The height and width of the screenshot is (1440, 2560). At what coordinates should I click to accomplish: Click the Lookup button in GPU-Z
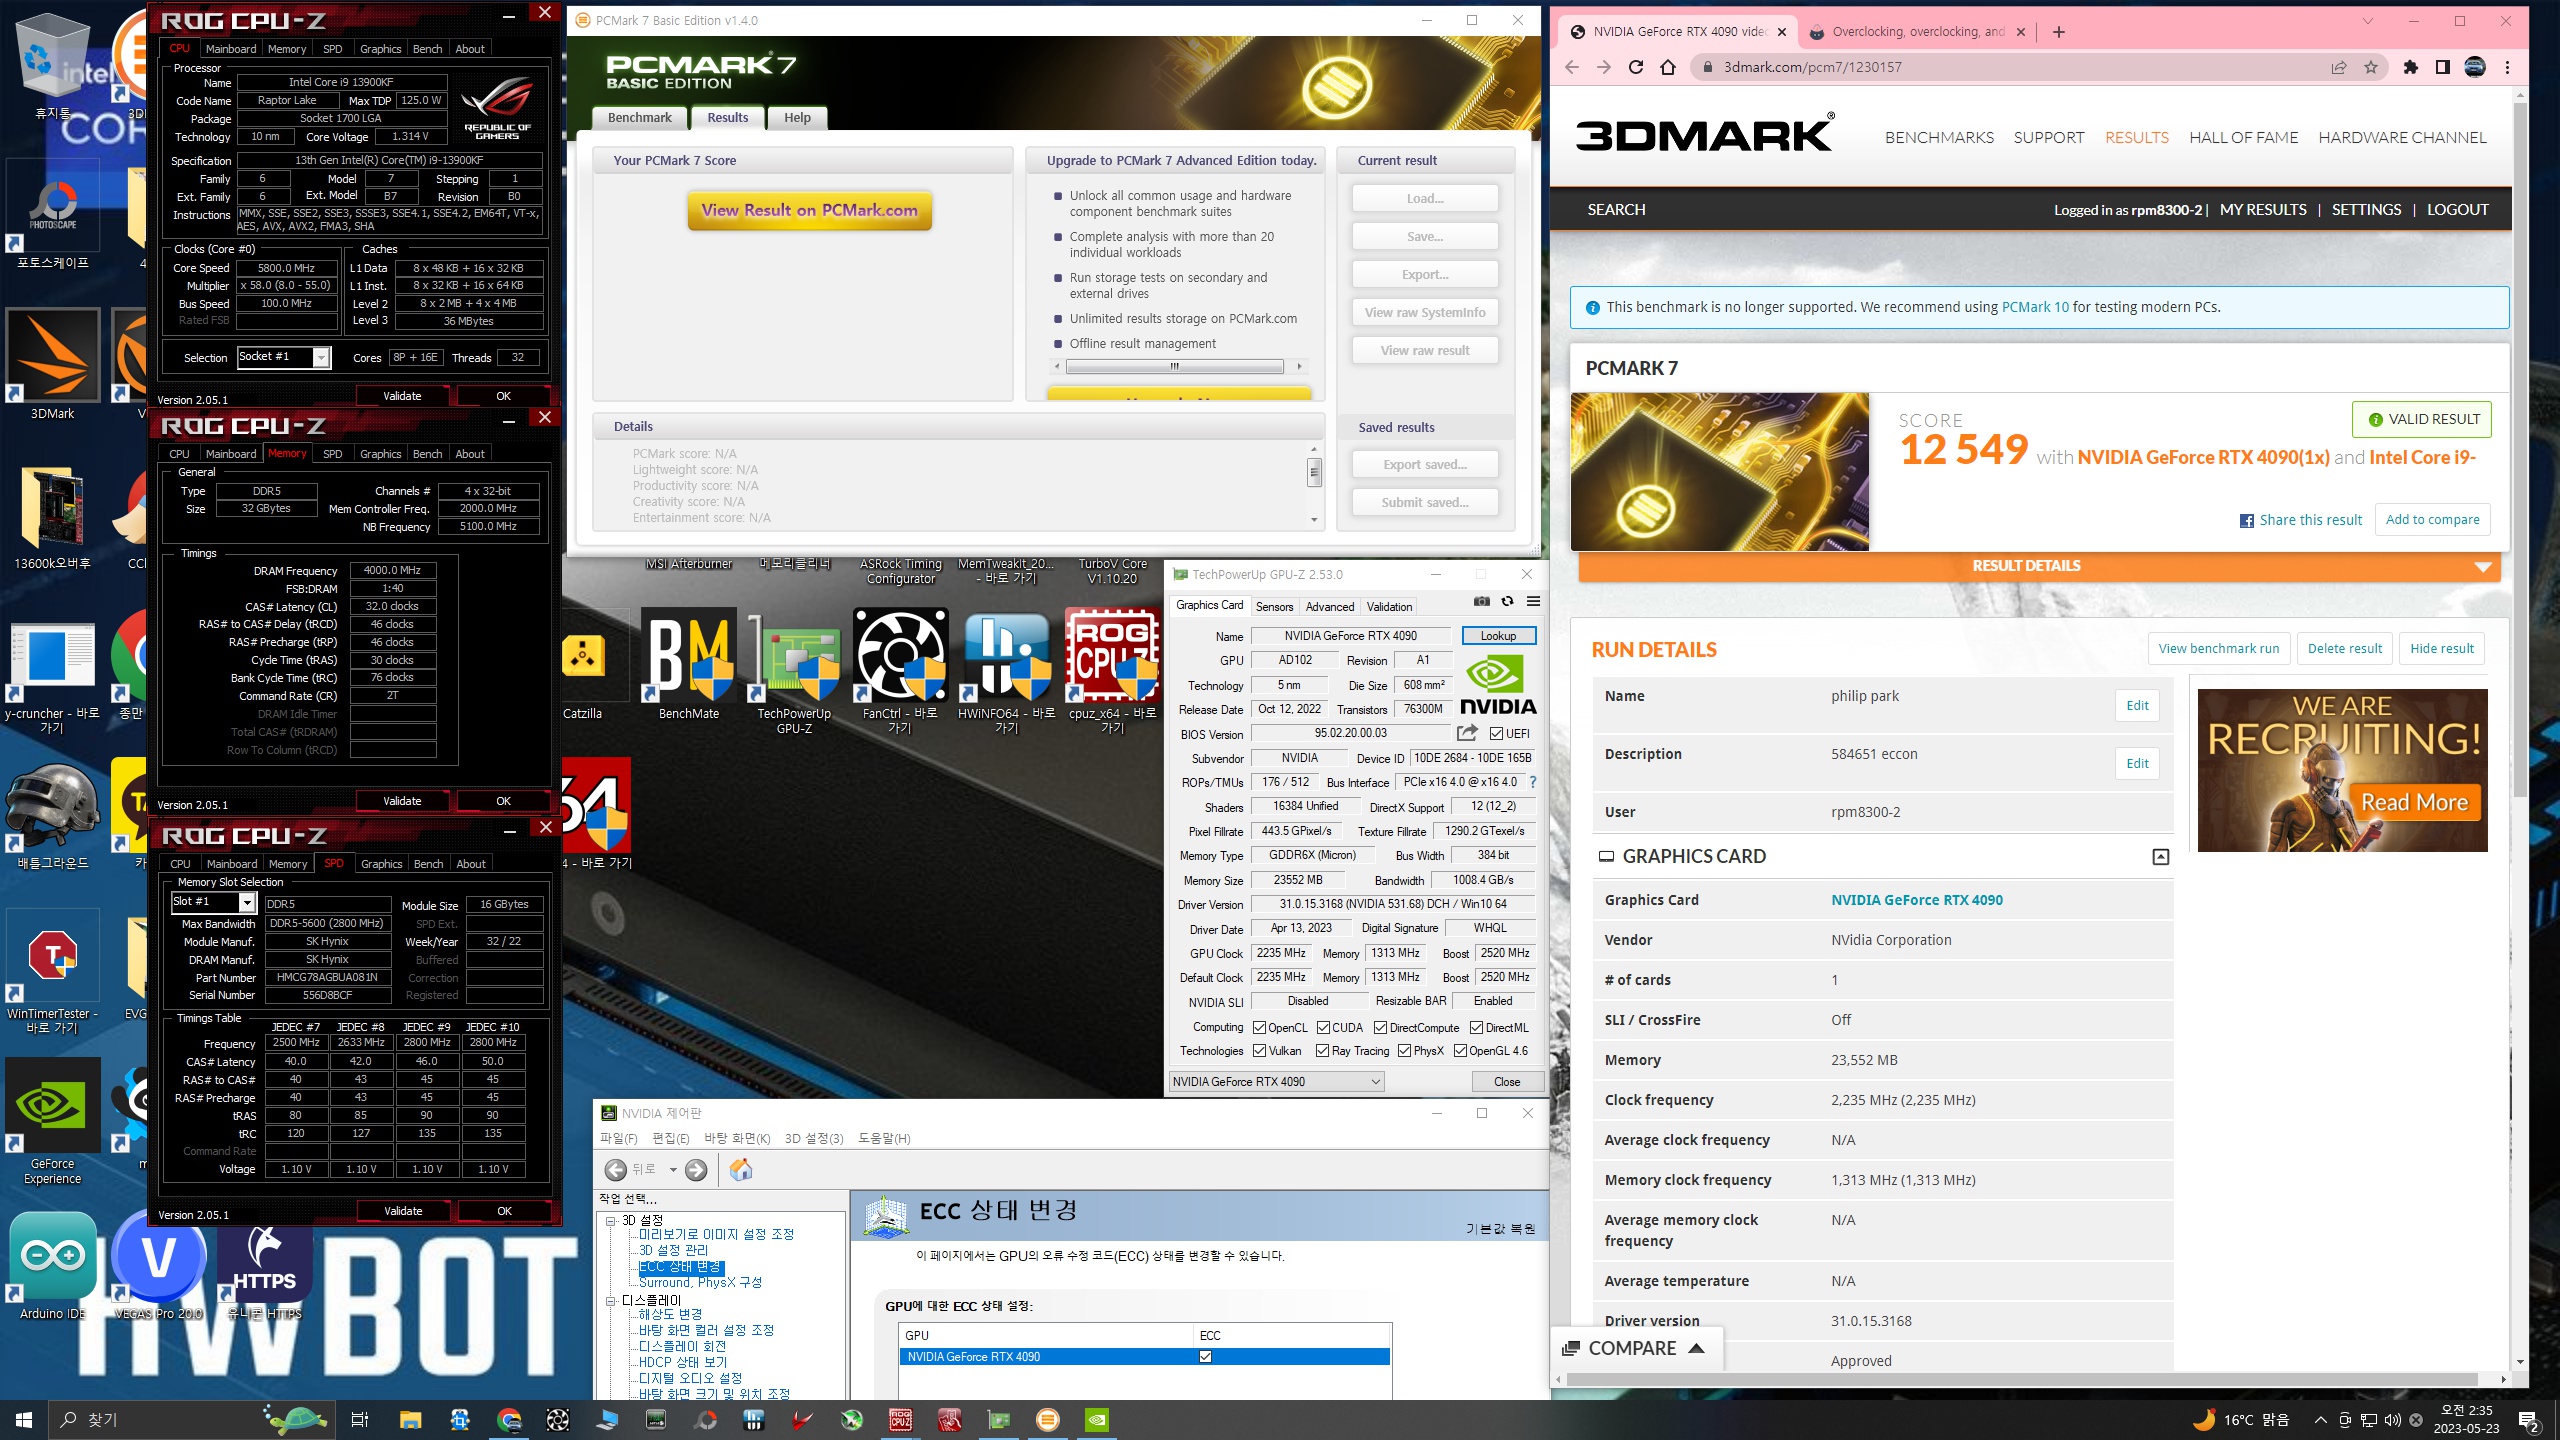coord(1498,635)
